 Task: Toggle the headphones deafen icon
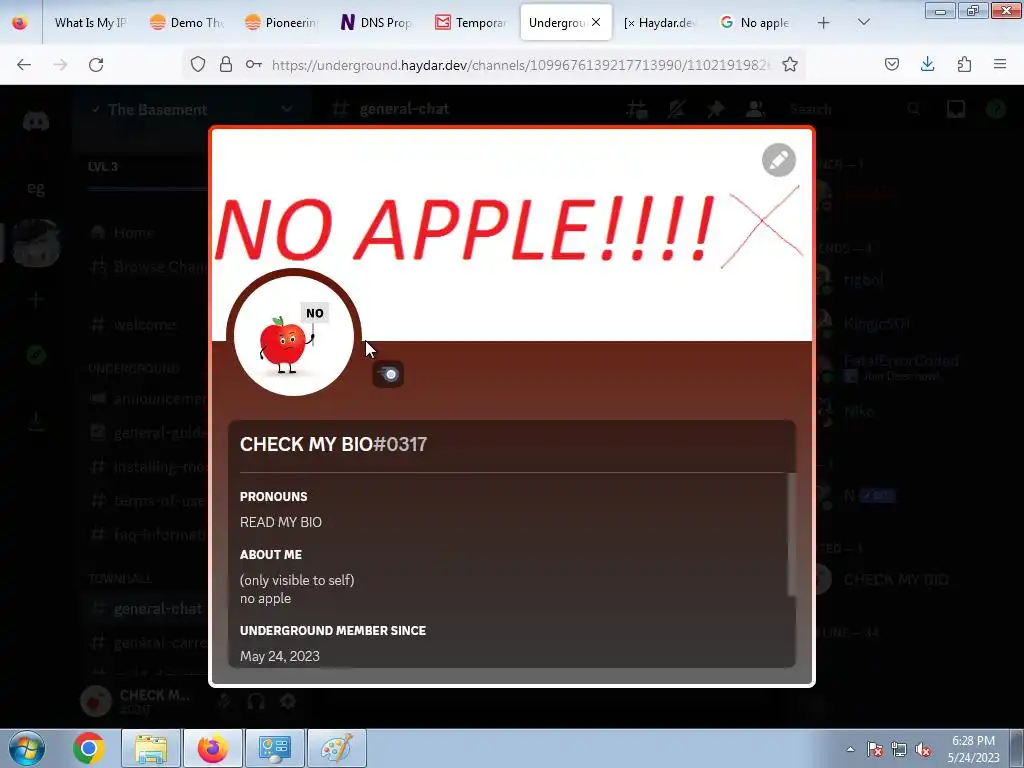[255, 701]
